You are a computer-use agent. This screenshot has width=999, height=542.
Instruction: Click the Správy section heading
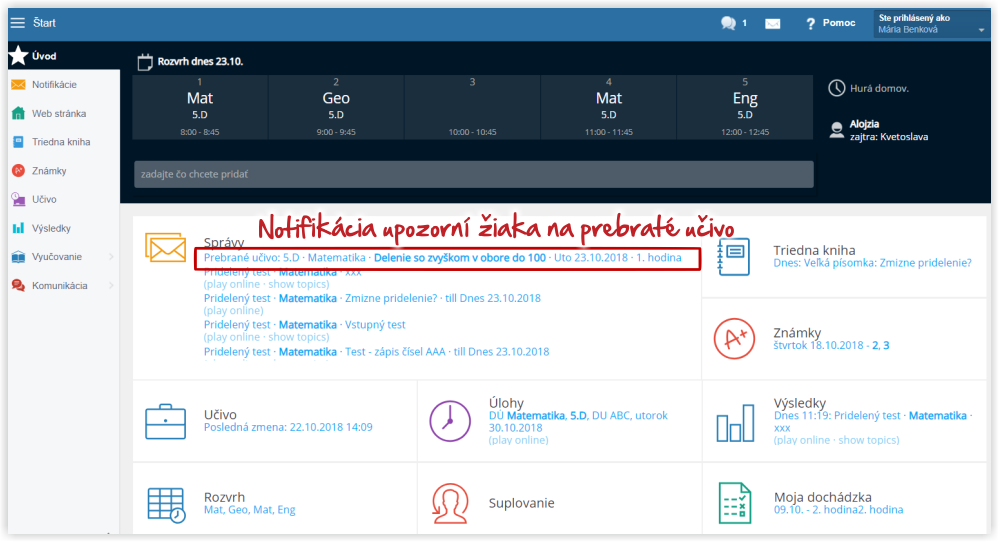(x=224, y=242)
